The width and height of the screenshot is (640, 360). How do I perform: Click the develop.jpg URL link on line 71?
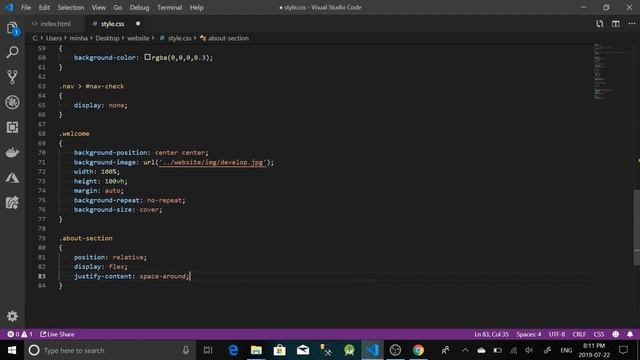pos(212,162)
